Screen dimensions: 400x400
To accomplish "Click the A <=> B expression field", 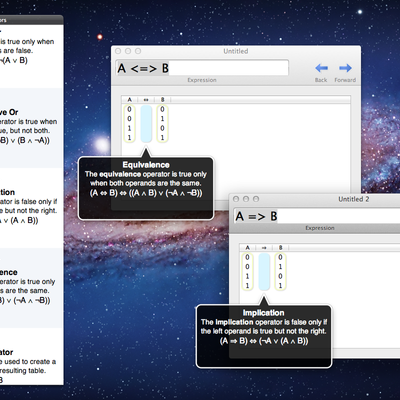I will tap(202, 68).
